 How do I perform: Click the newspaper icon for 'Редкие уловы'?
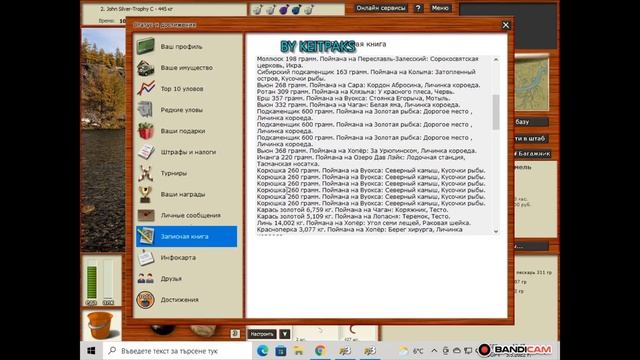[145, 110]
